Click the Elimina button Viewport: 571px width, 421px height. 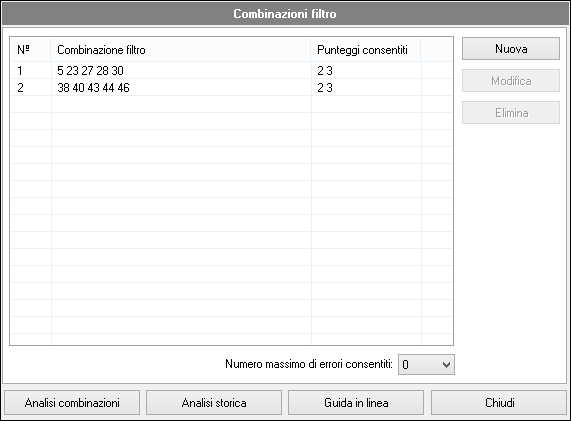coord(511,113)
